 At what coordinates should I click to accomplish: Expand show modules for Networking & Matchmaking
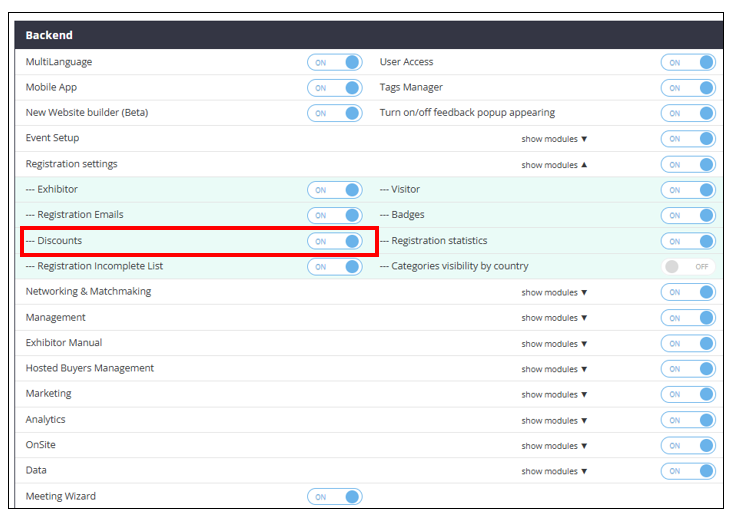[x=554, y=292]
